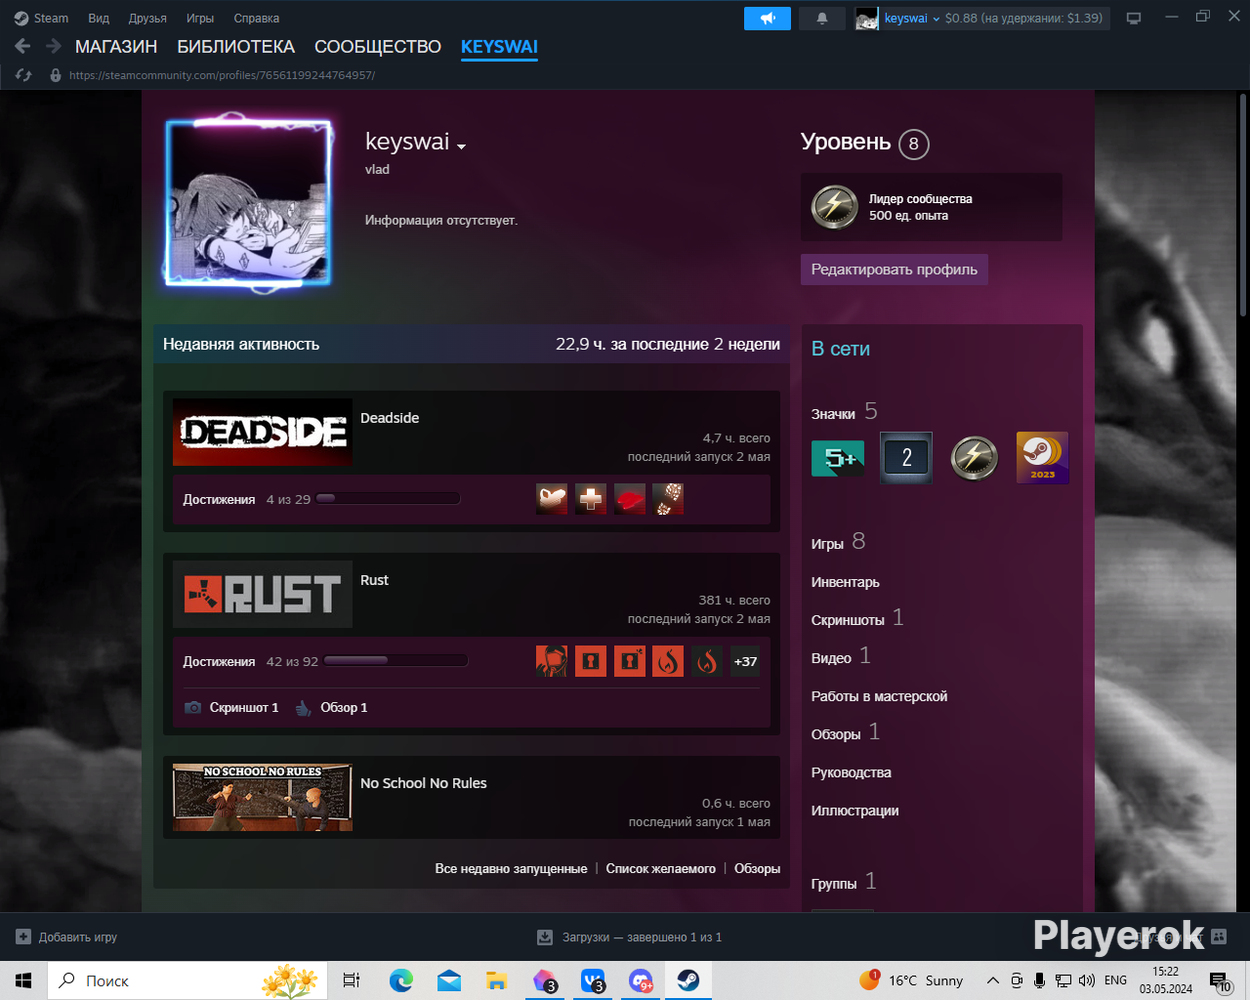
Task: View first Rust achievement icon
Action: [x=552, y=661]
